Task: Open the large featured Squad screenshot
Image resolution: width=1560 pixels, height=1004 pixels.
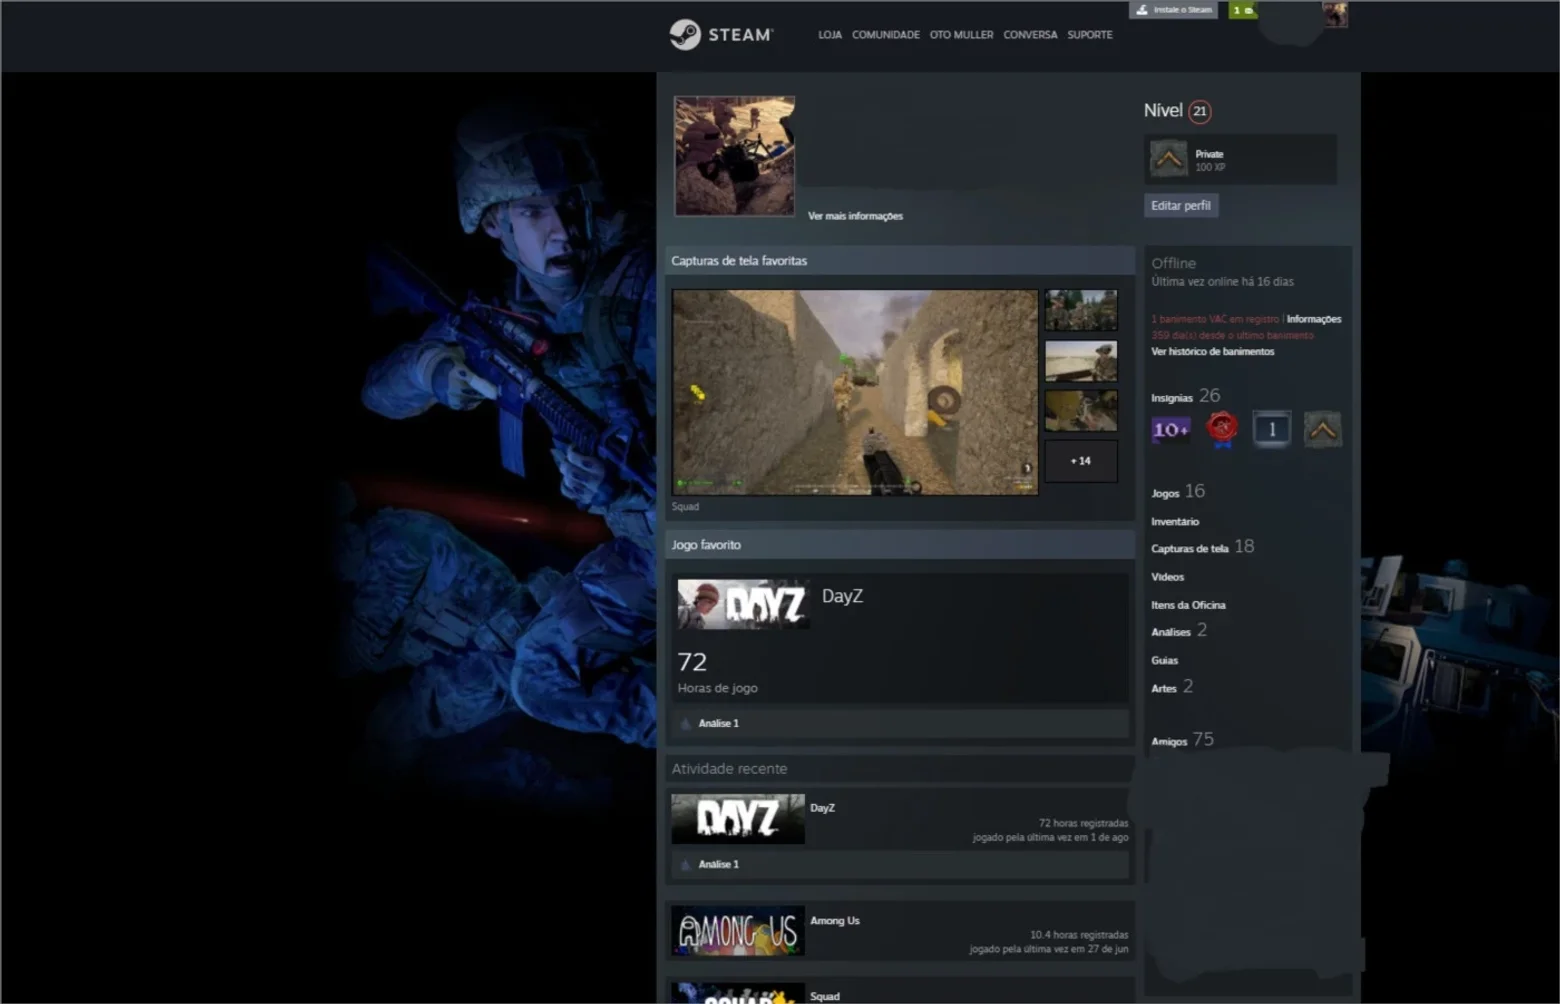Action: pos(855,392)
